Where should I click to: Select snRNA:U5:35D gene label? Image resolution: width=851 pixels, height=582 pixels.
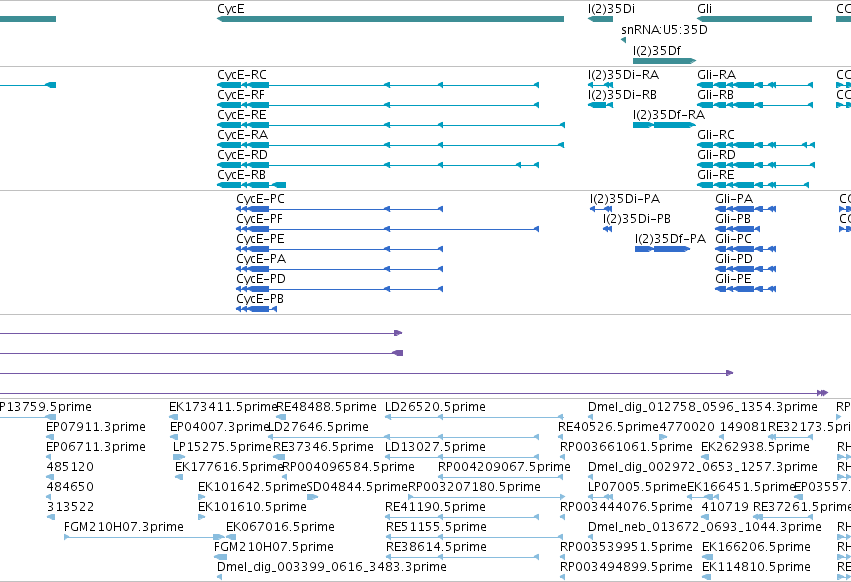tap(664, 30)
